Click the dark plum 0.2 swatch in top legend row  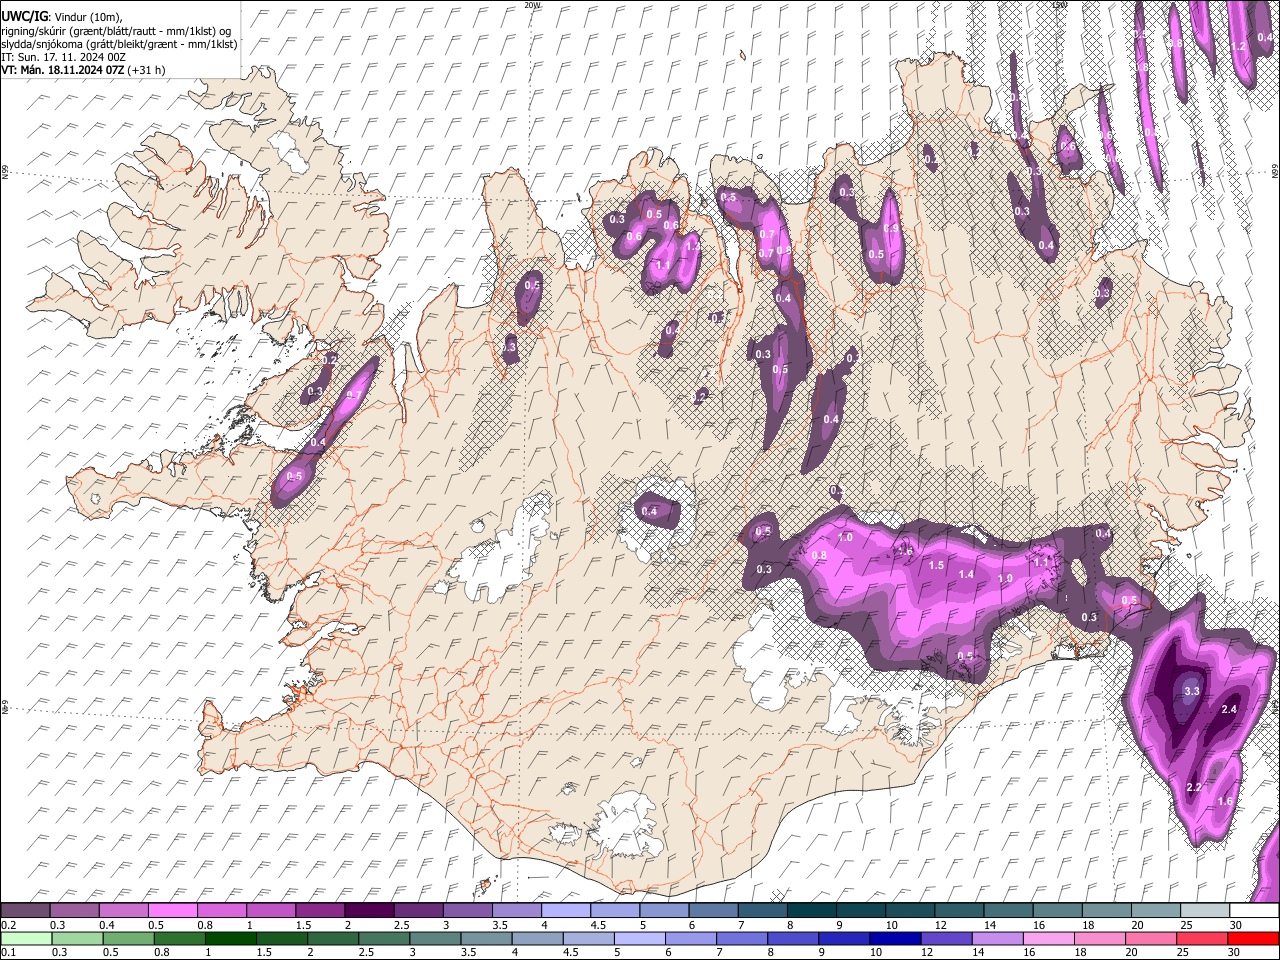pos(25,910)
